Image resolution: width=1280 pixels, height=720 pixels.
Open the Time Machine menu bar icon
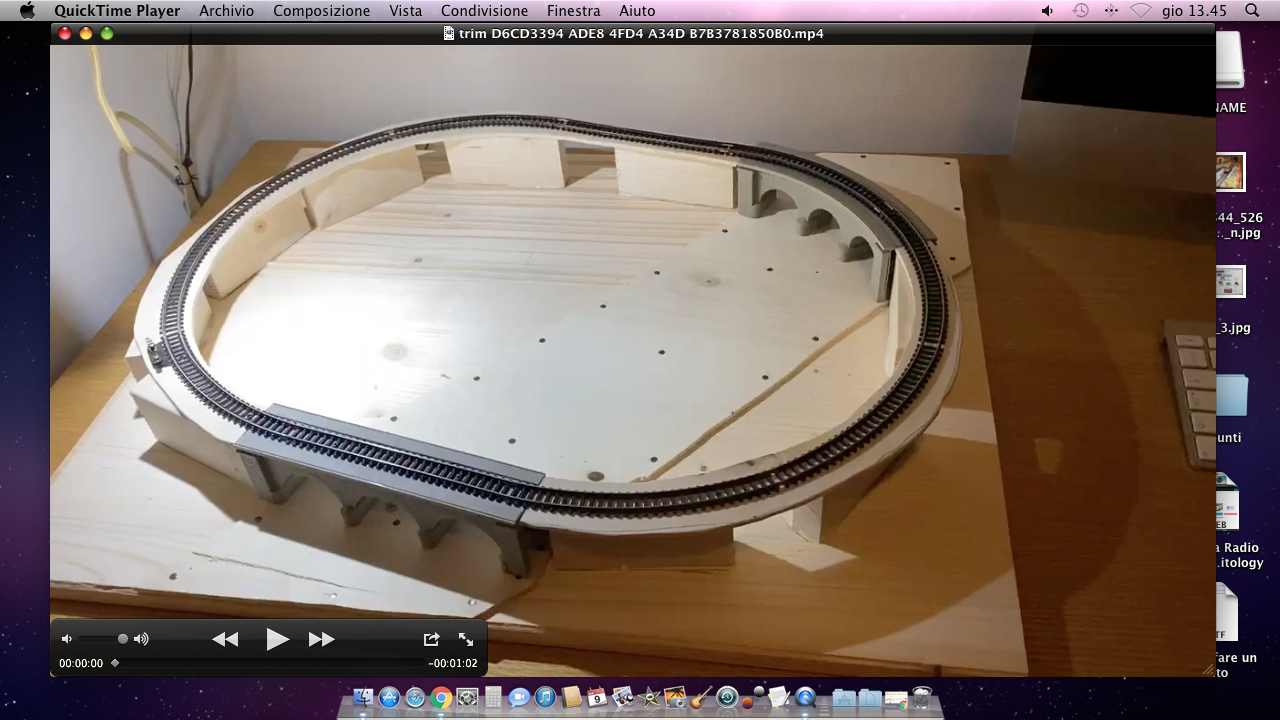coord(1080,11)
